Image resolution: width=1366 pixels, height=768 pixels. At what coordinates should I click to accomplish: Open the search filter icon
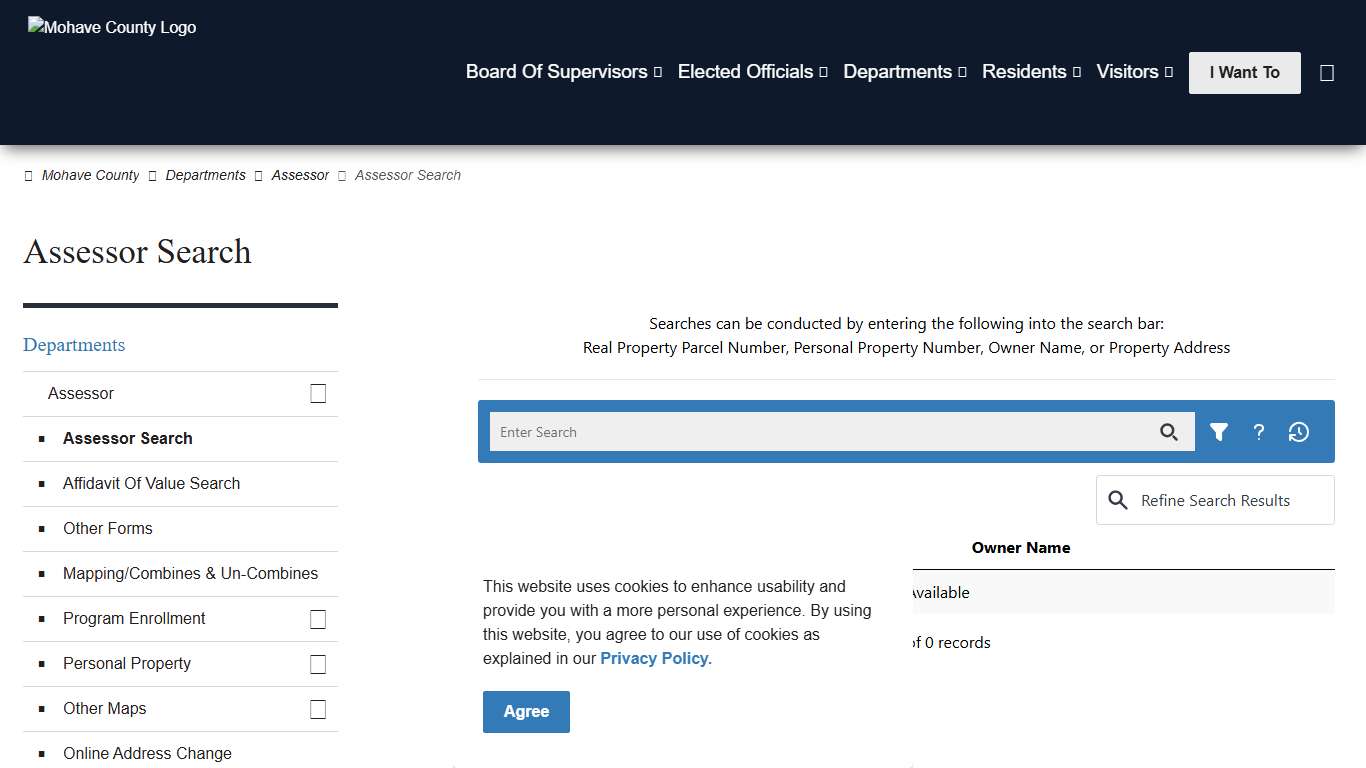point(1219,431)
